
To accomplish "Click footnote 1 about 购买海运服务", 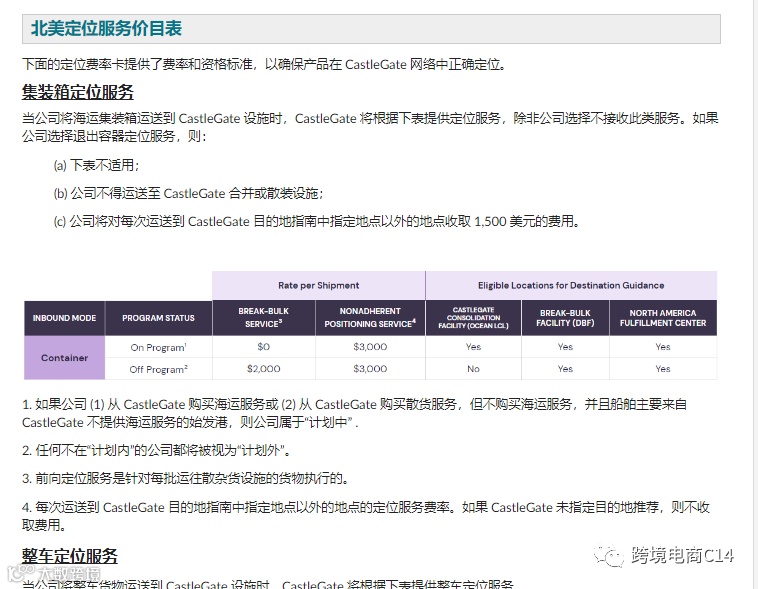I will [354, 413].
